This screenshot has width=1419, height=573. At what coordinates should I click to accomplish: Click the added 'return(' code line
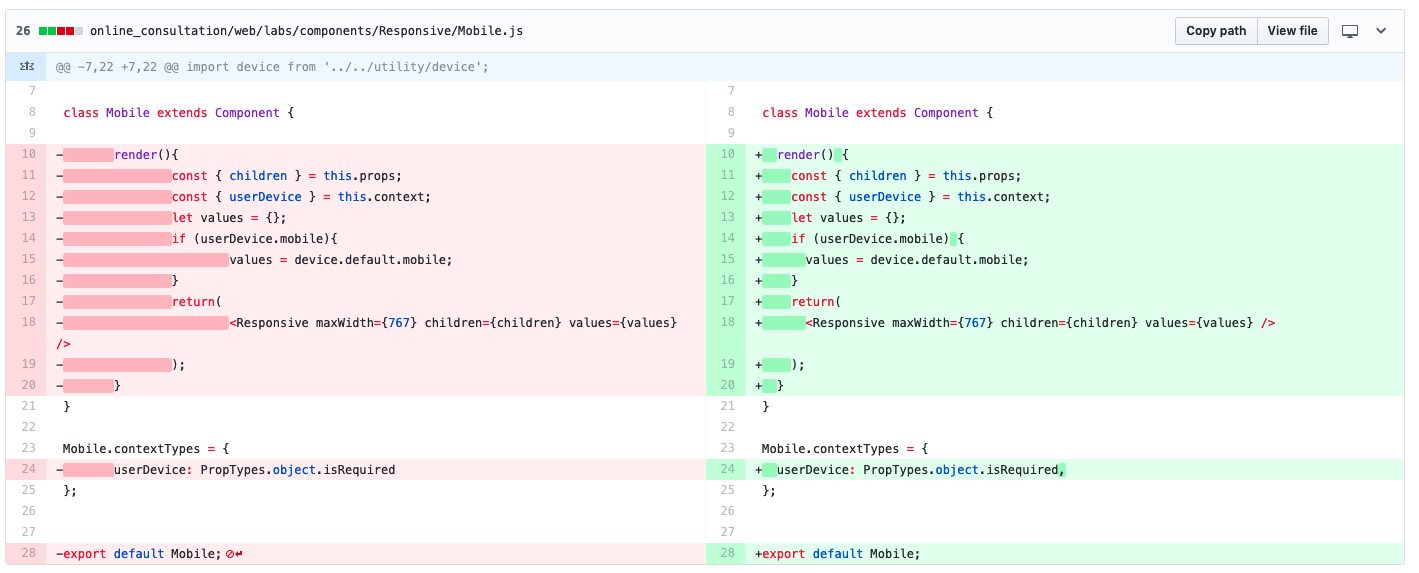pos(1075,301)
